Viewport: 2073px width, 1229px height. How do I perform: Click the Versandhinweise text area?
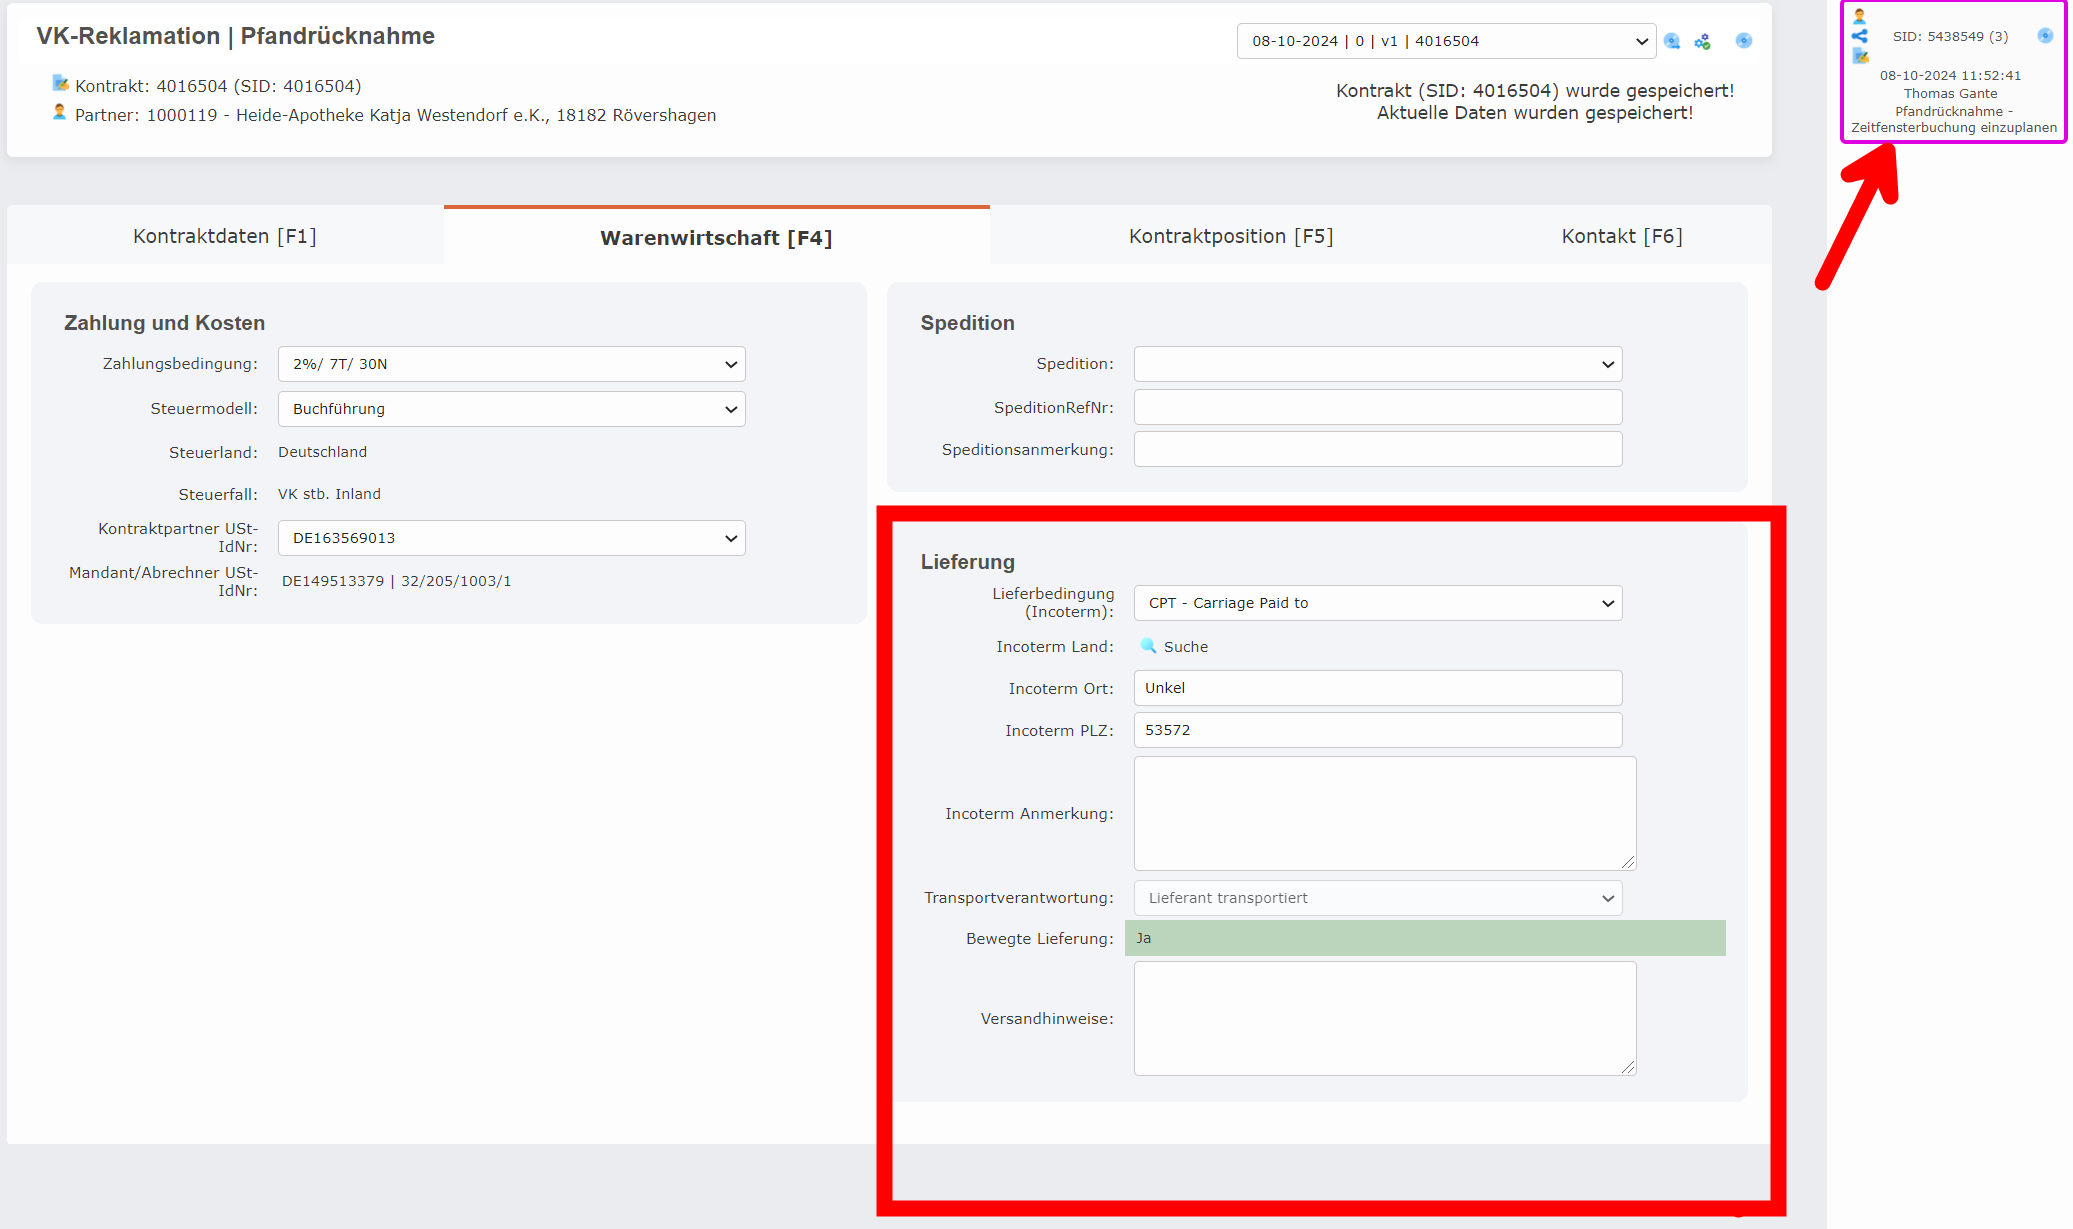point(1384,1018)
